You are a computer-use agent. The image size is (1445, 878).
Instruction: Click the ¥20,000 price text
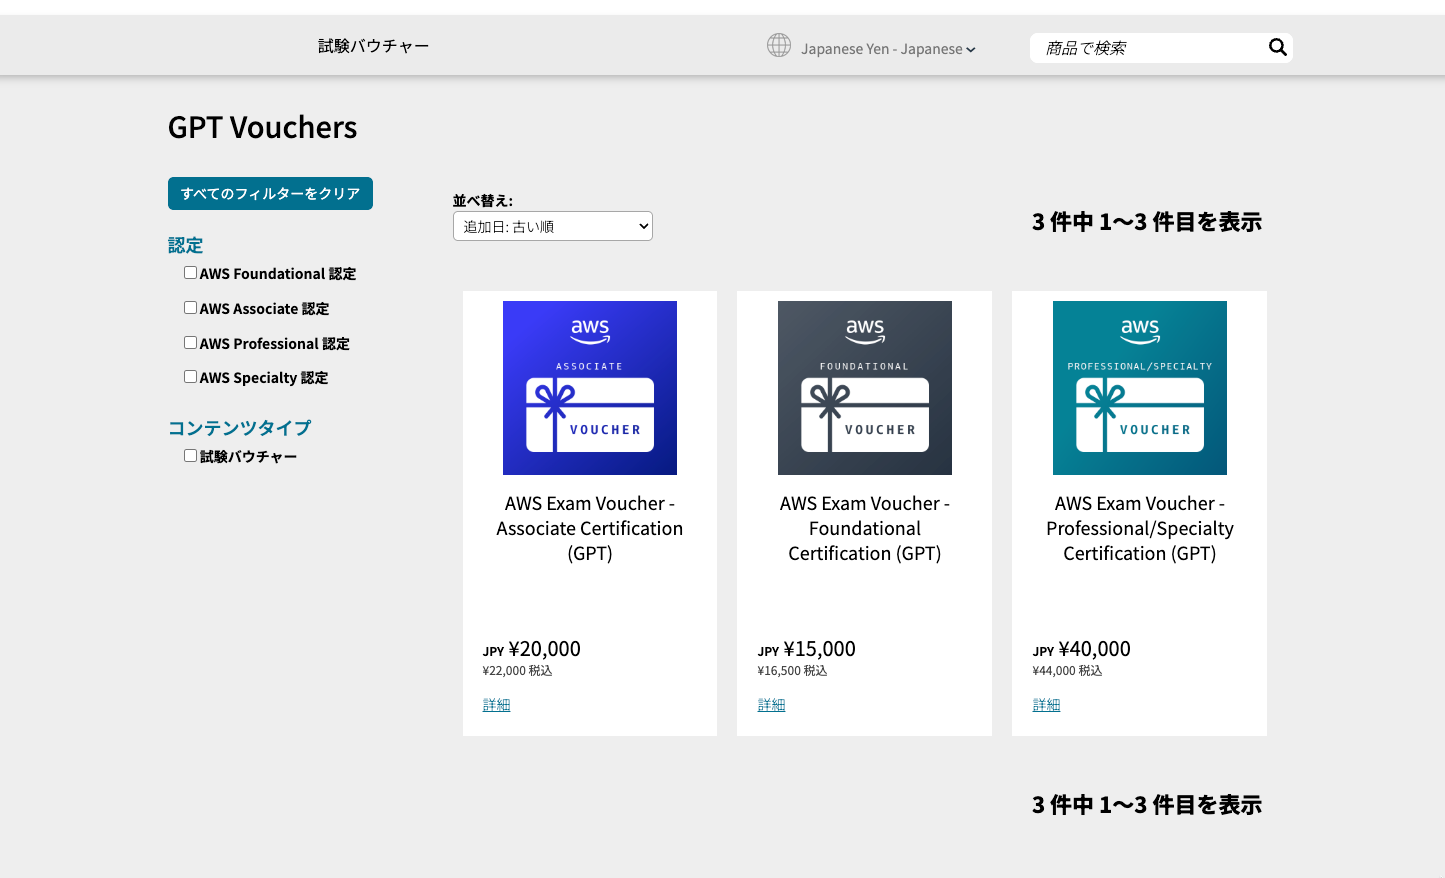pos(544,649)
